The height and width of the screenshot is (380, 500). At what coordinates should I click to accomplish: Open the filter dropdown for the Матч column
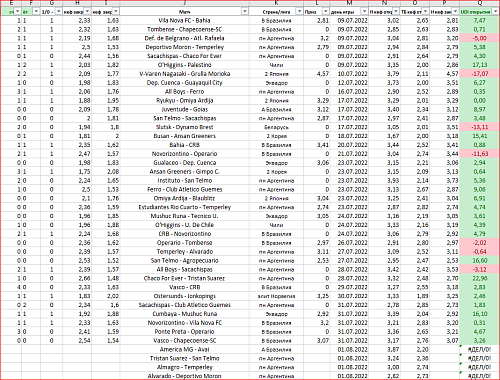(245, 12)
